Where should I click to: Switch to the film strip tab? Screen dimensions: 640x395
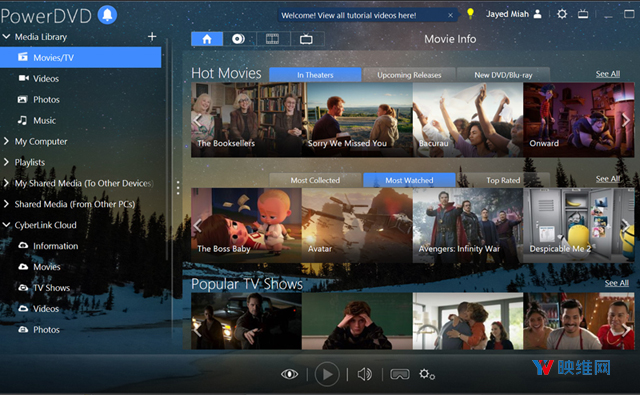coord(272,39)
